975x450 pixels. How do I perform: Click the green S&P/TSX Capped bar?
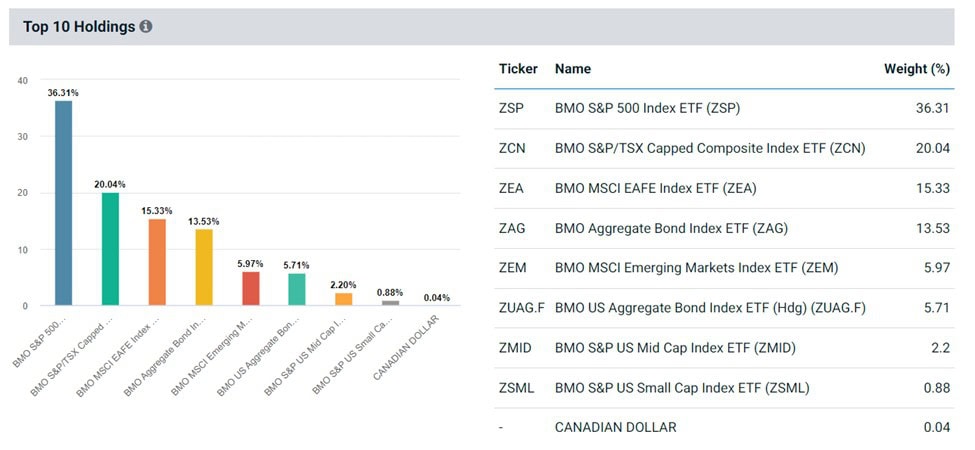tap(110, 248)
